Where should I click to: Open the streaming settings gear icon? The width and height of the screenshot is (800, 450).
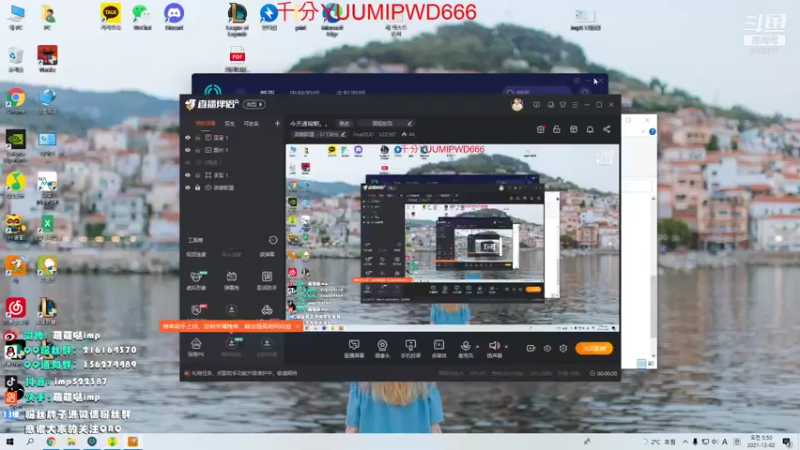coord(563,348)
